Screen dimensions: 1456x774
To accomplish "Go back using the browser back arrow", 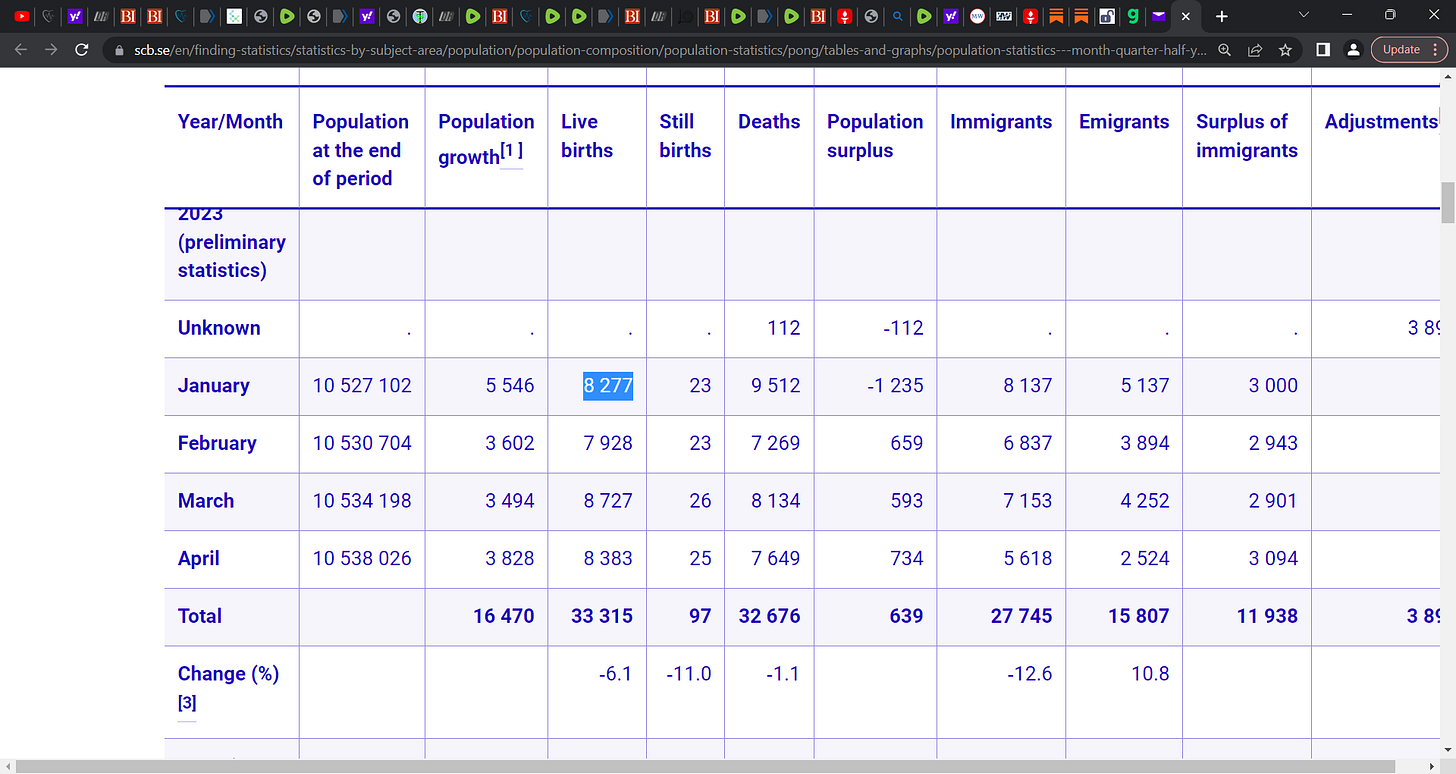I will pos(21,49).
